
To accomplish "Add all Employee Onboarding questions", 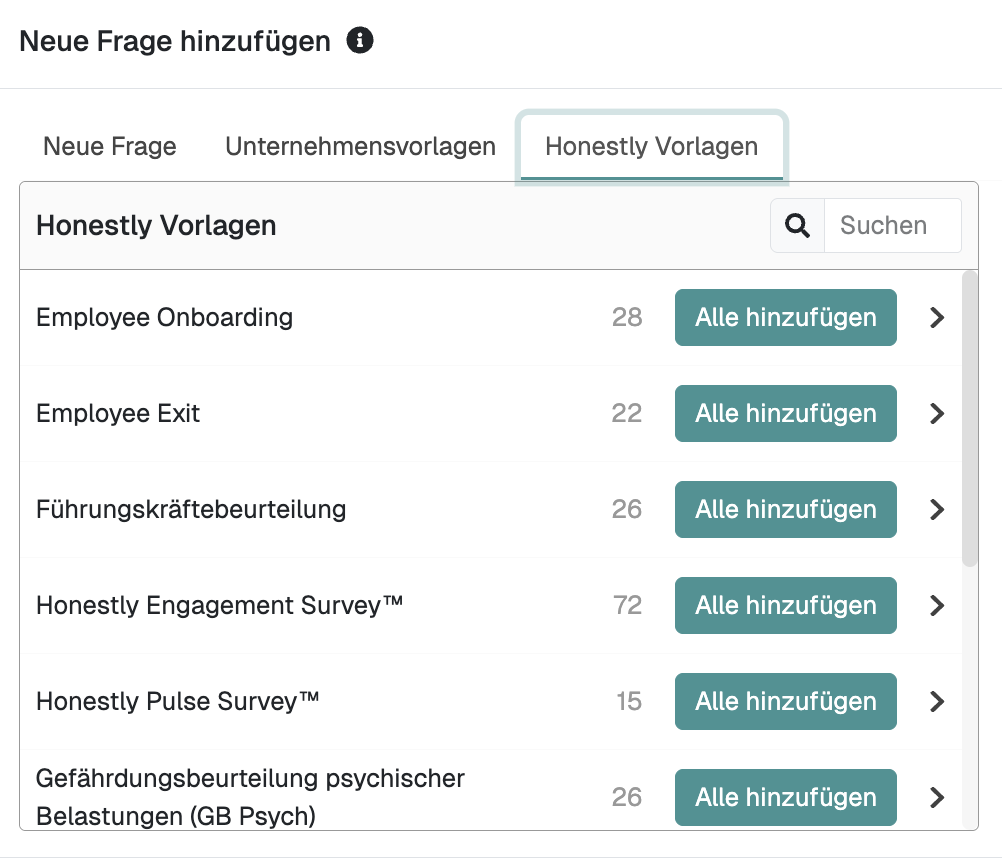I will pos(785,317).
